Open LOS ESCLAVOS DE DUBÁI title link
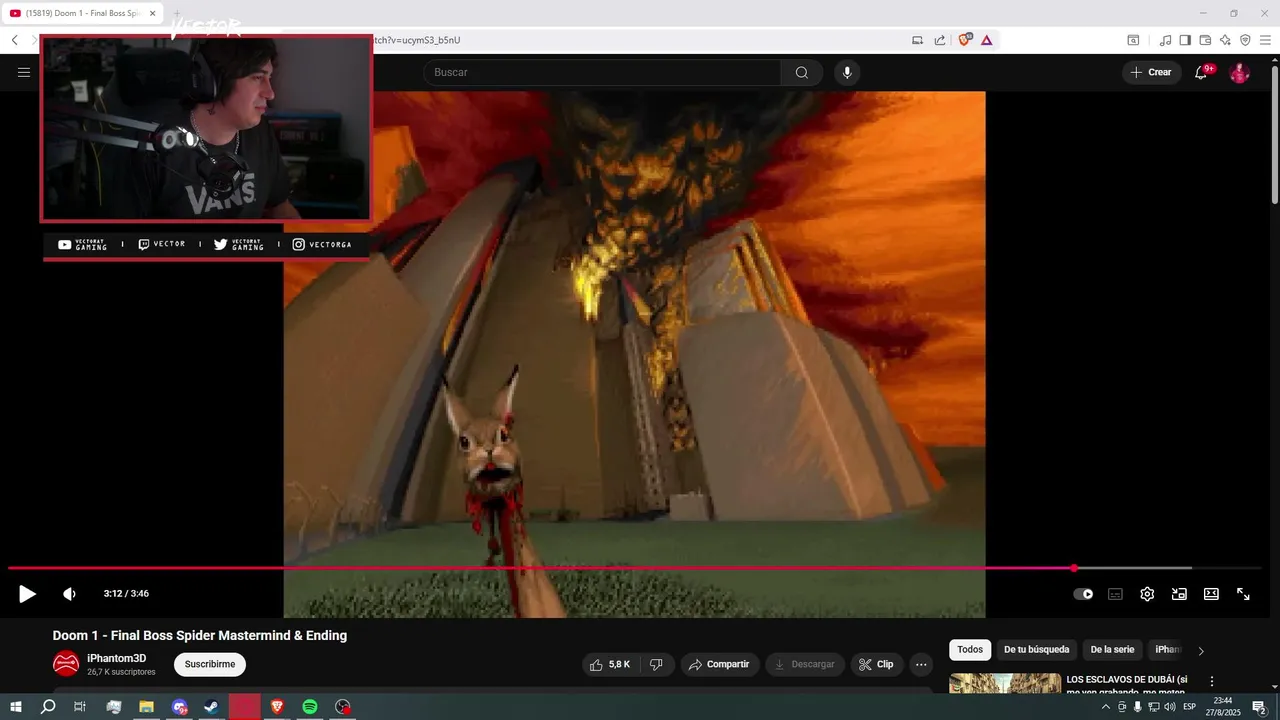The image size is (1280, 720). [x=1127, y=685]
